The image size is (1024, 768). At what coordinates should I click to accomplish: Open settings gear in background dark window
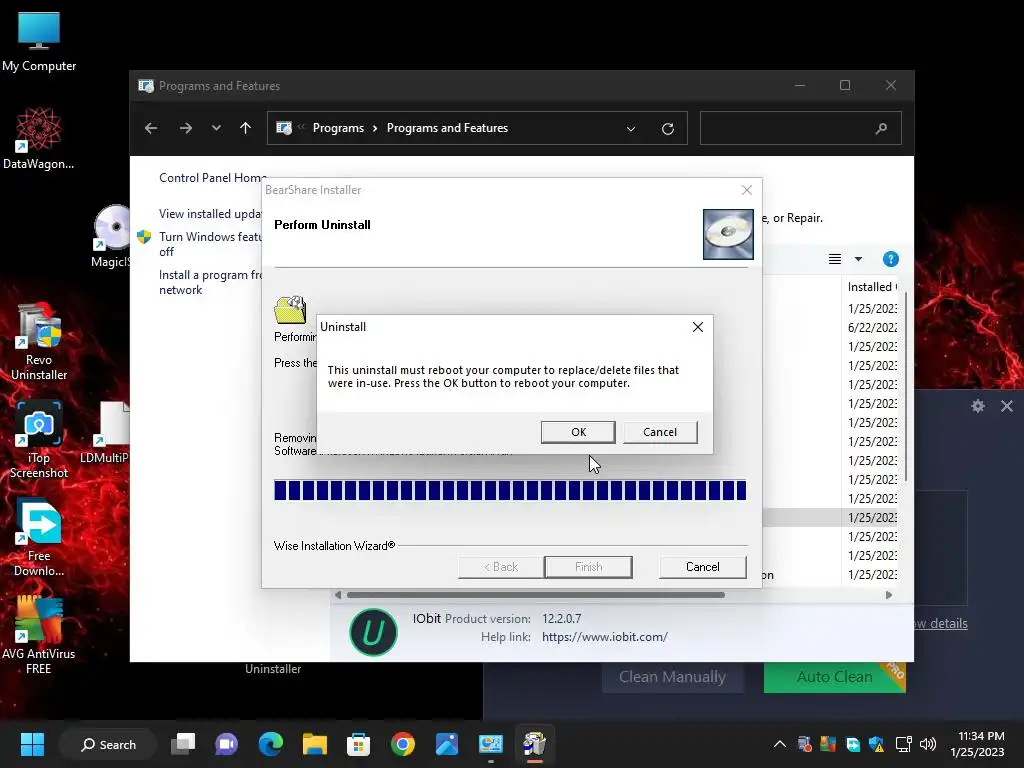click(x=978, y=406)
